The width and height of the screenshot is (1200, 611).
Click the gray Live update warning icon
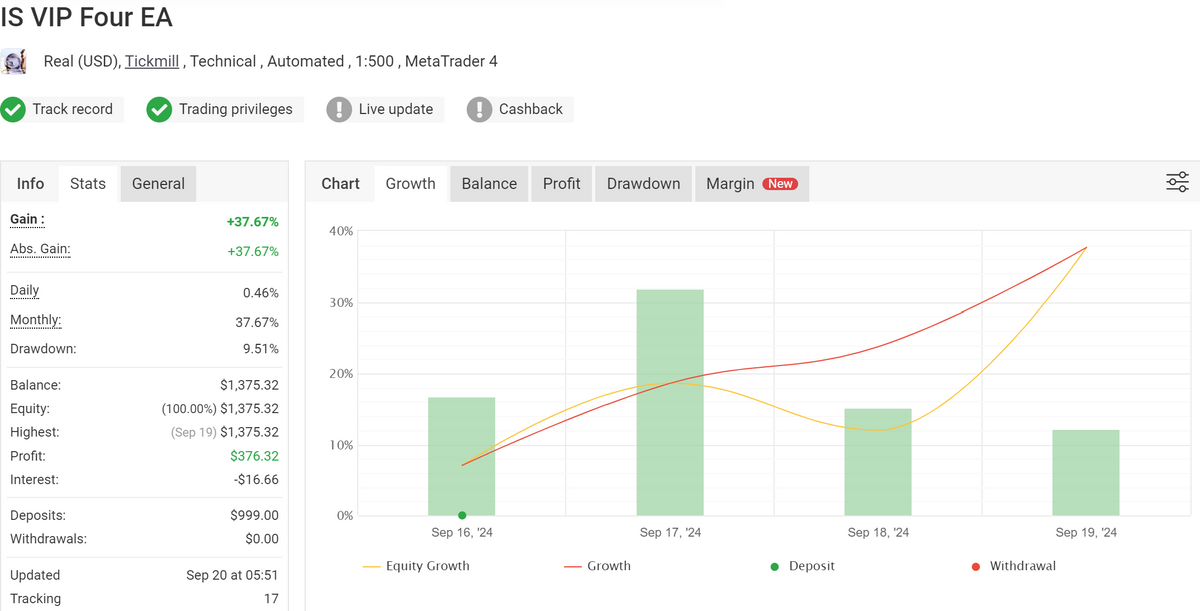pyautogui.click(x=339, y=109)
